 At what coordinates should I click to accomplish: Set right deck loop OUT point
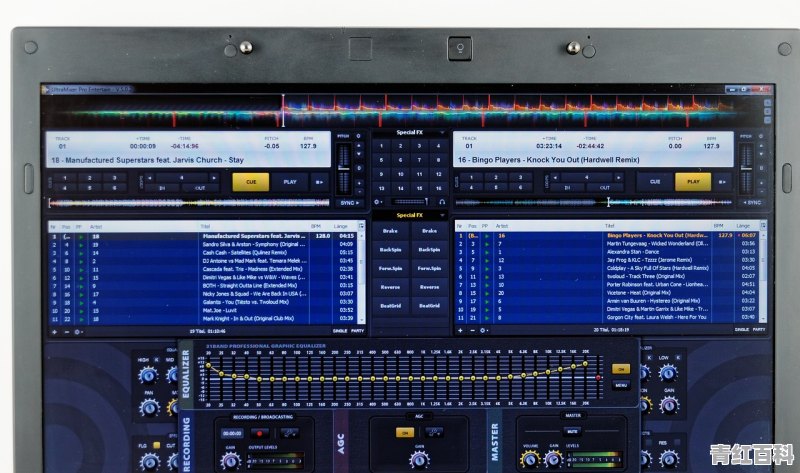pos(605,188)
